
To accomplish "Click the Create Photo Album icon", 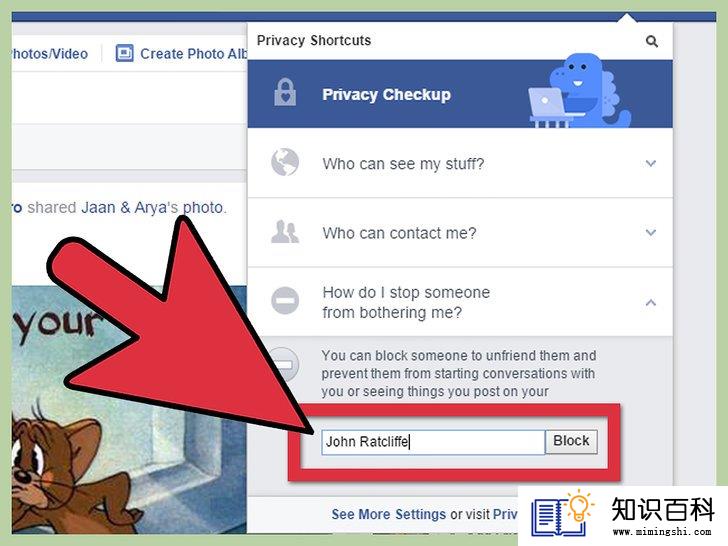I will tap(124, 53).
